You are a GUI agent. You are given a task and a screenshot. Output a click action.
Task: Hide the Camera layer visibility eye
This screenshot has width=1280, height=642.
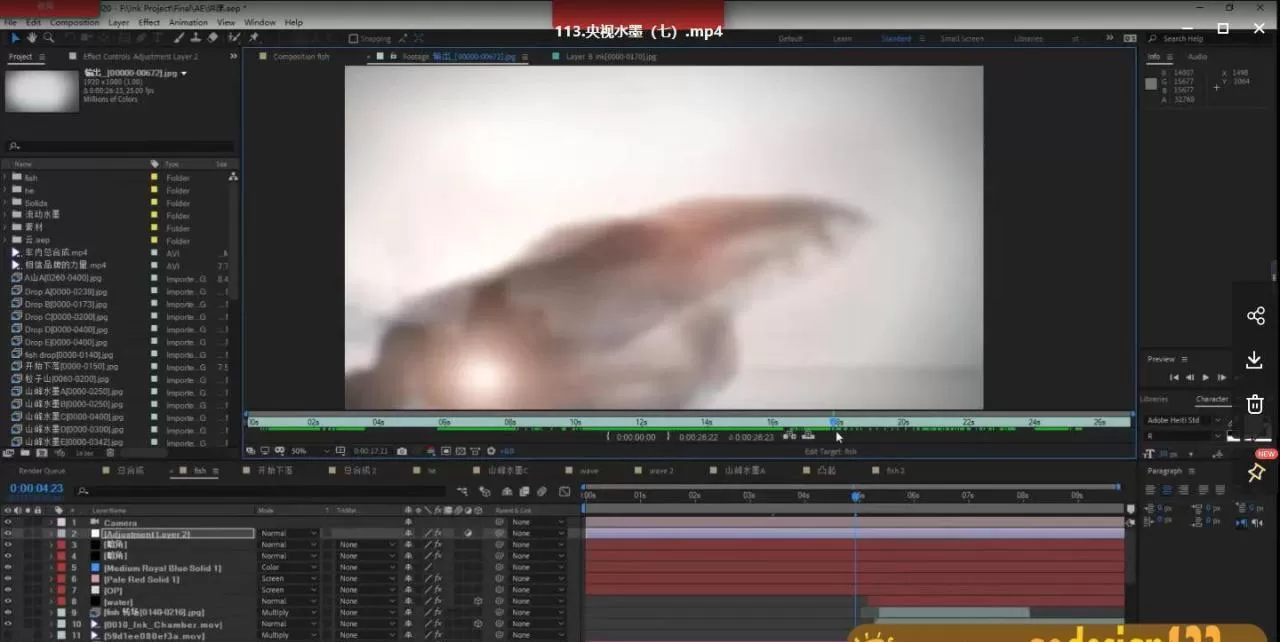[7, 521]
